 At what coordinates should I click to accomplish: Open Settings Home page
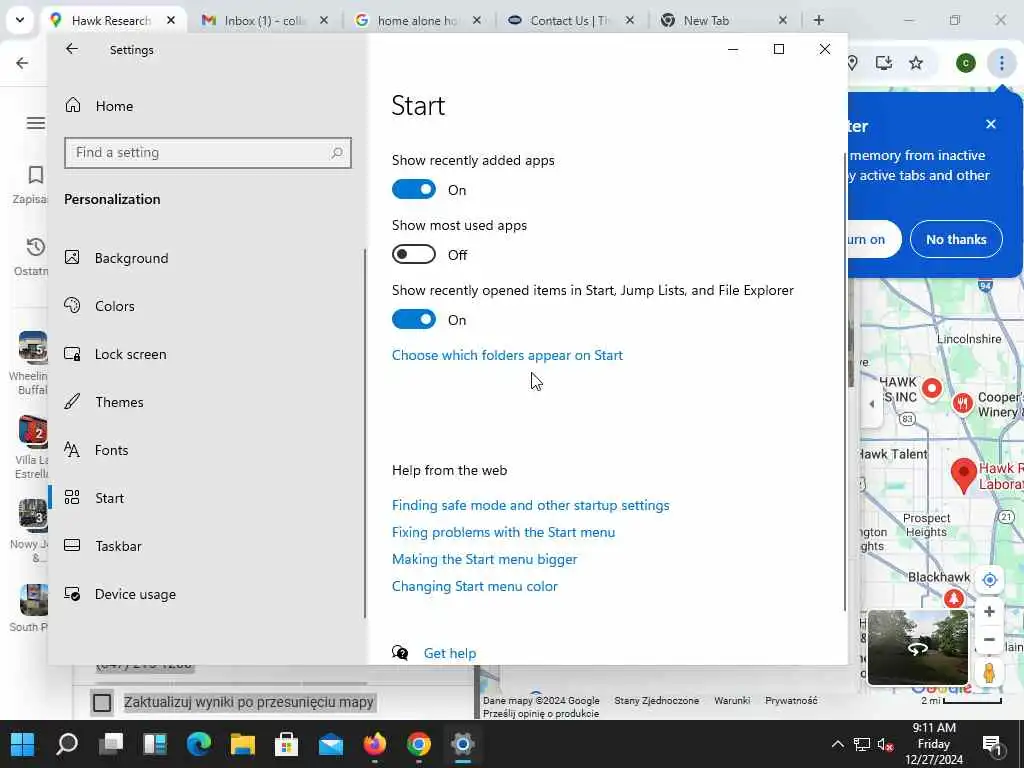pyautogui.click(x=99, y=106)
